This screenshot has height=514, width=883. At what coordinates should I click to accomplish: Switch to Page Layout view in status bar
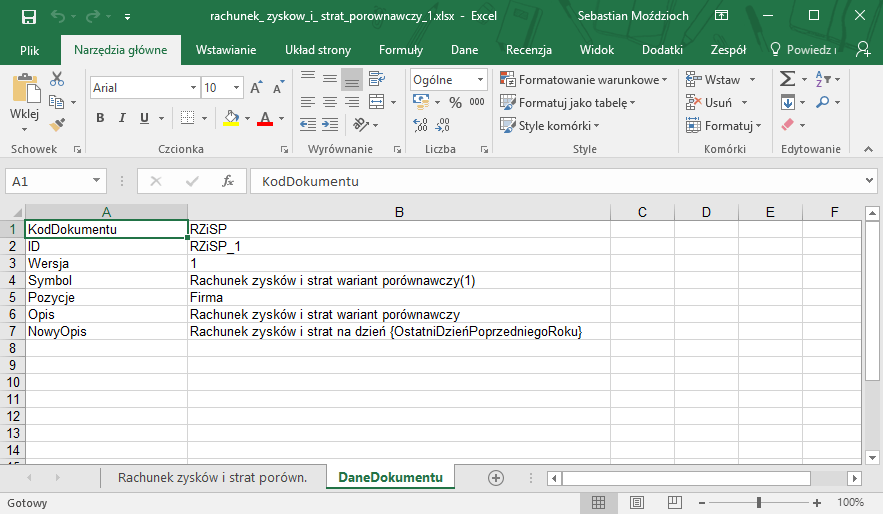(634, 502)
